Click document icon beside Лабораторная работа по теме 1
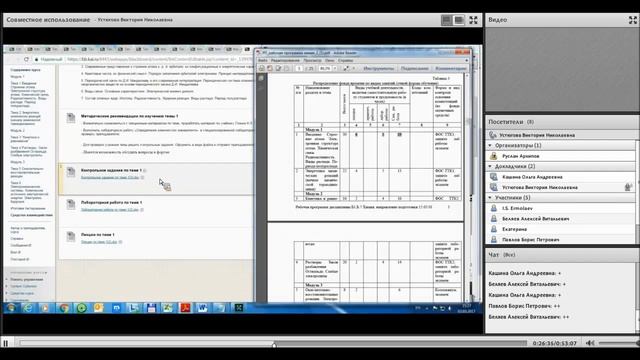 (x=71, y=204)
